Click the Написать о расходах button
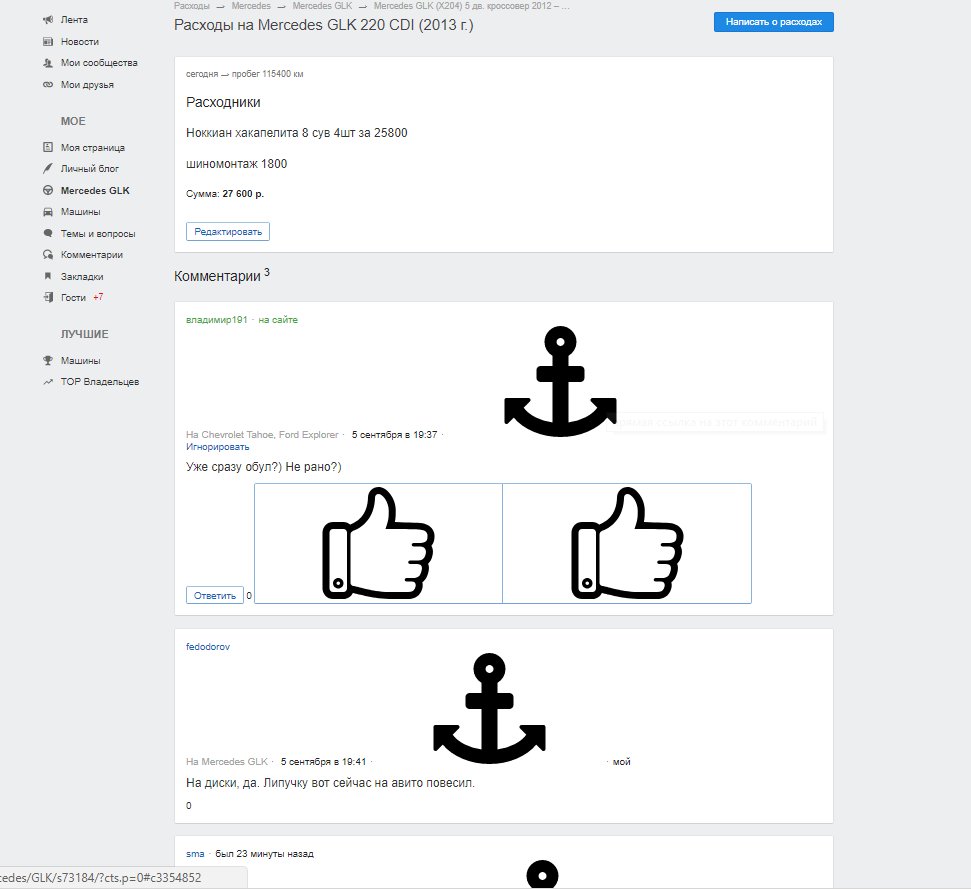Screen dimensions: 971x889 (x=773, y=22)
